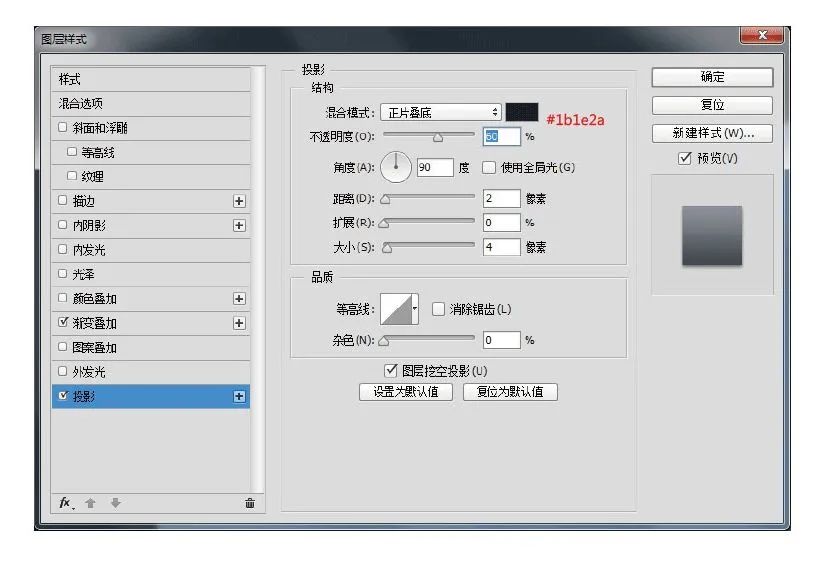Image resolution: width=834 pixels, height=564 pixels.
Task: Click the plus icon beside 描边
Action: click(x=239, y=201)
